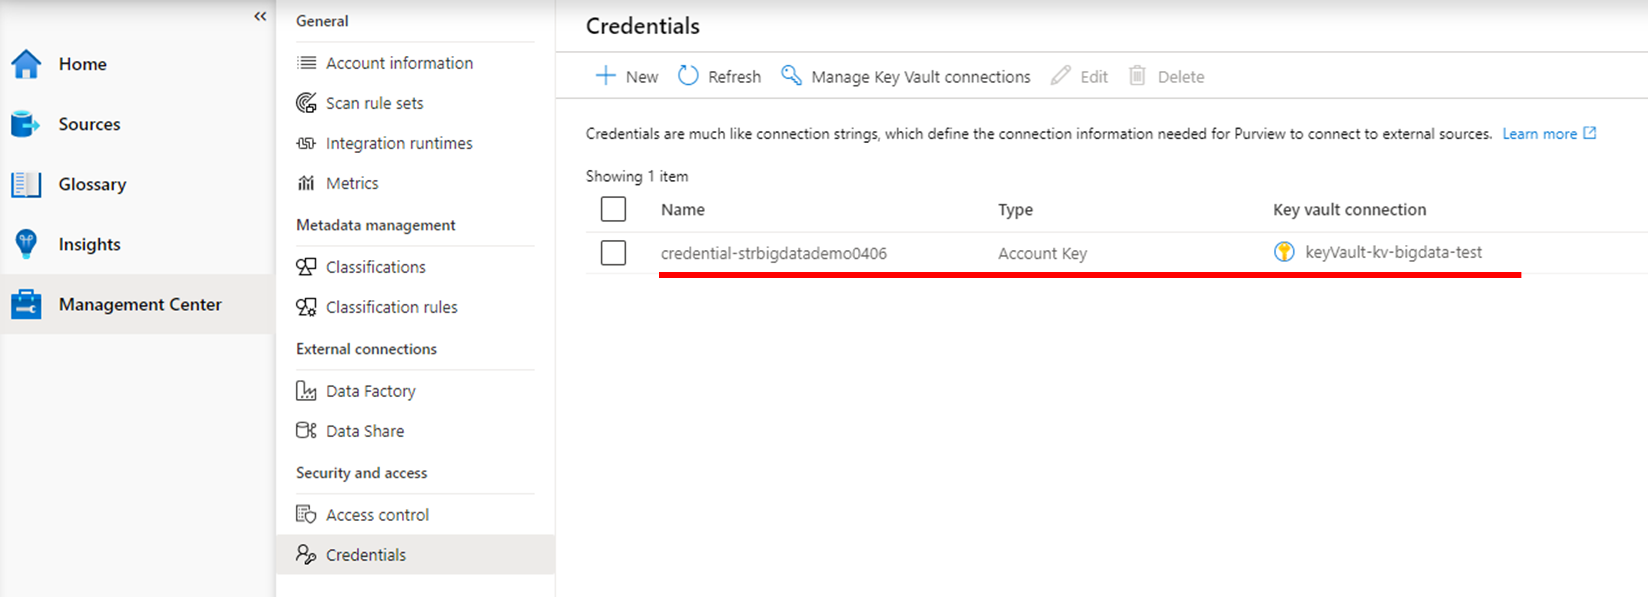Click the Scan rule sets icon
1648x597 pixels.
pyautogui.click(x=306, y=103)
